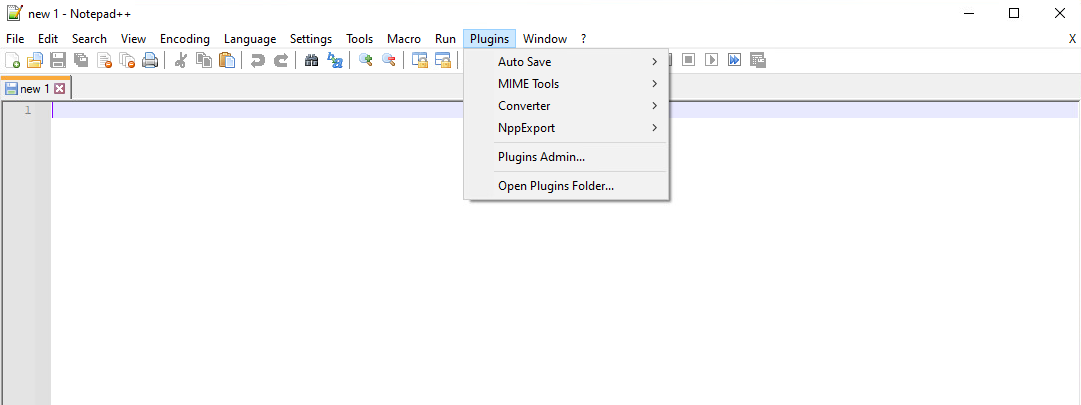Viewport: 1081px width, 405px height.
Task: Click the Redo arrow icon
Action: [281, 60]
